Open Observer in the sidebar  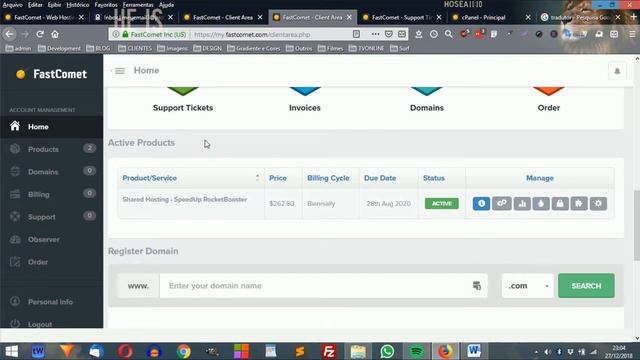51,239
